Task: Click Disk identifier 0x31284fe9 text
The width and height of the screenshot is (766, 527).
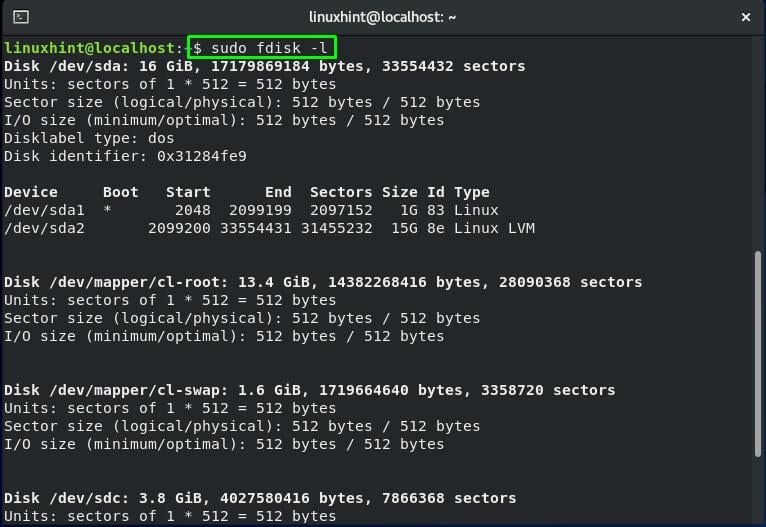Action: 125,156
